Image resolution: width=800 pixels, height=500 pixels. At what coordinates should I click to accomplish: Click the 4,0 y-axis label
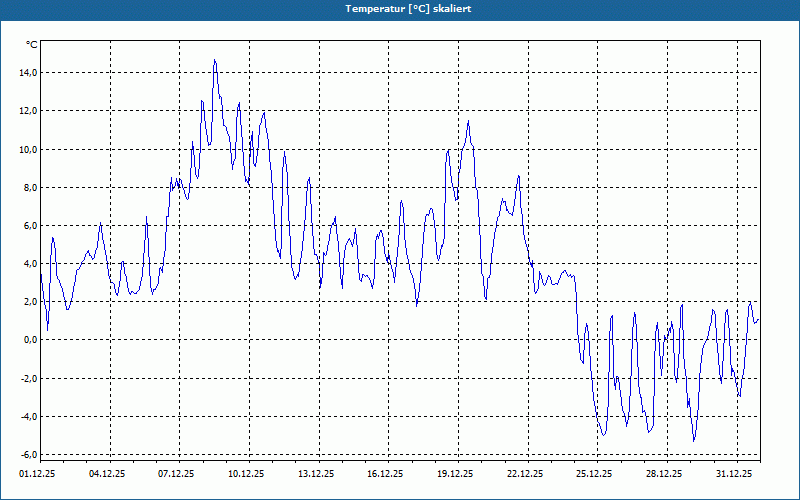point(31,264)
